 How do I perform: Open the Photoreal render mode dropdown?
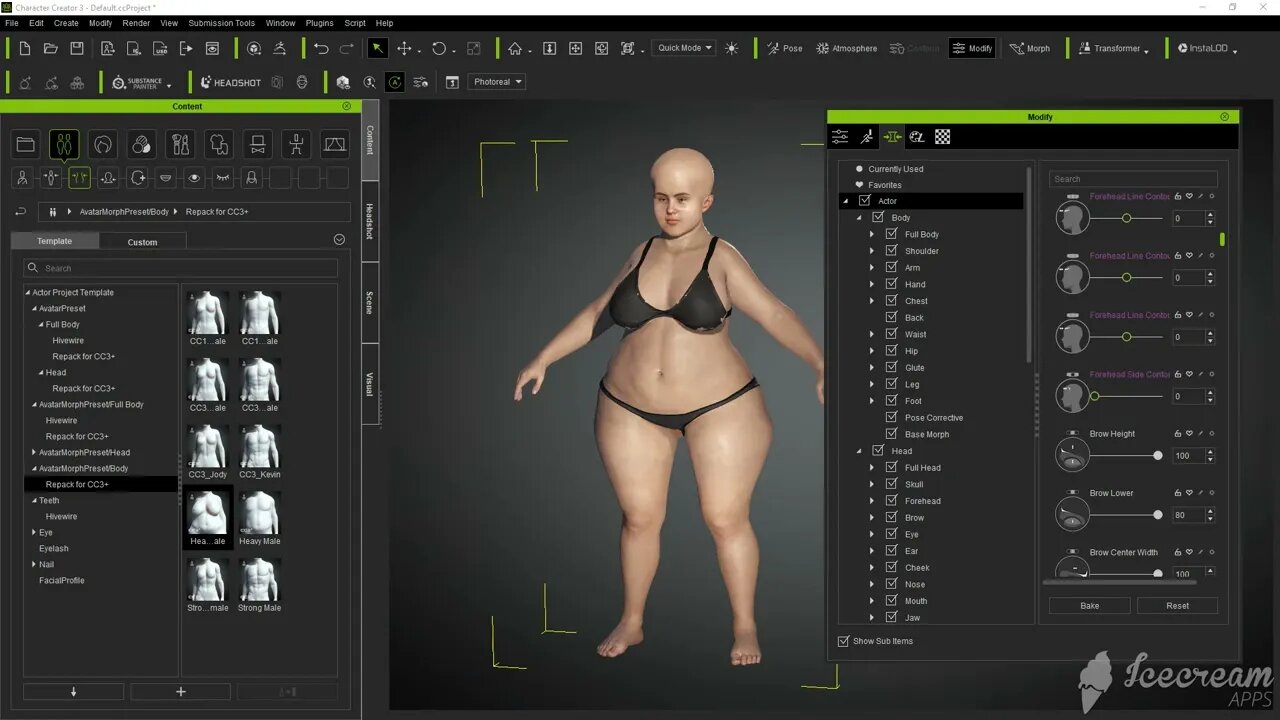(498, 82)
